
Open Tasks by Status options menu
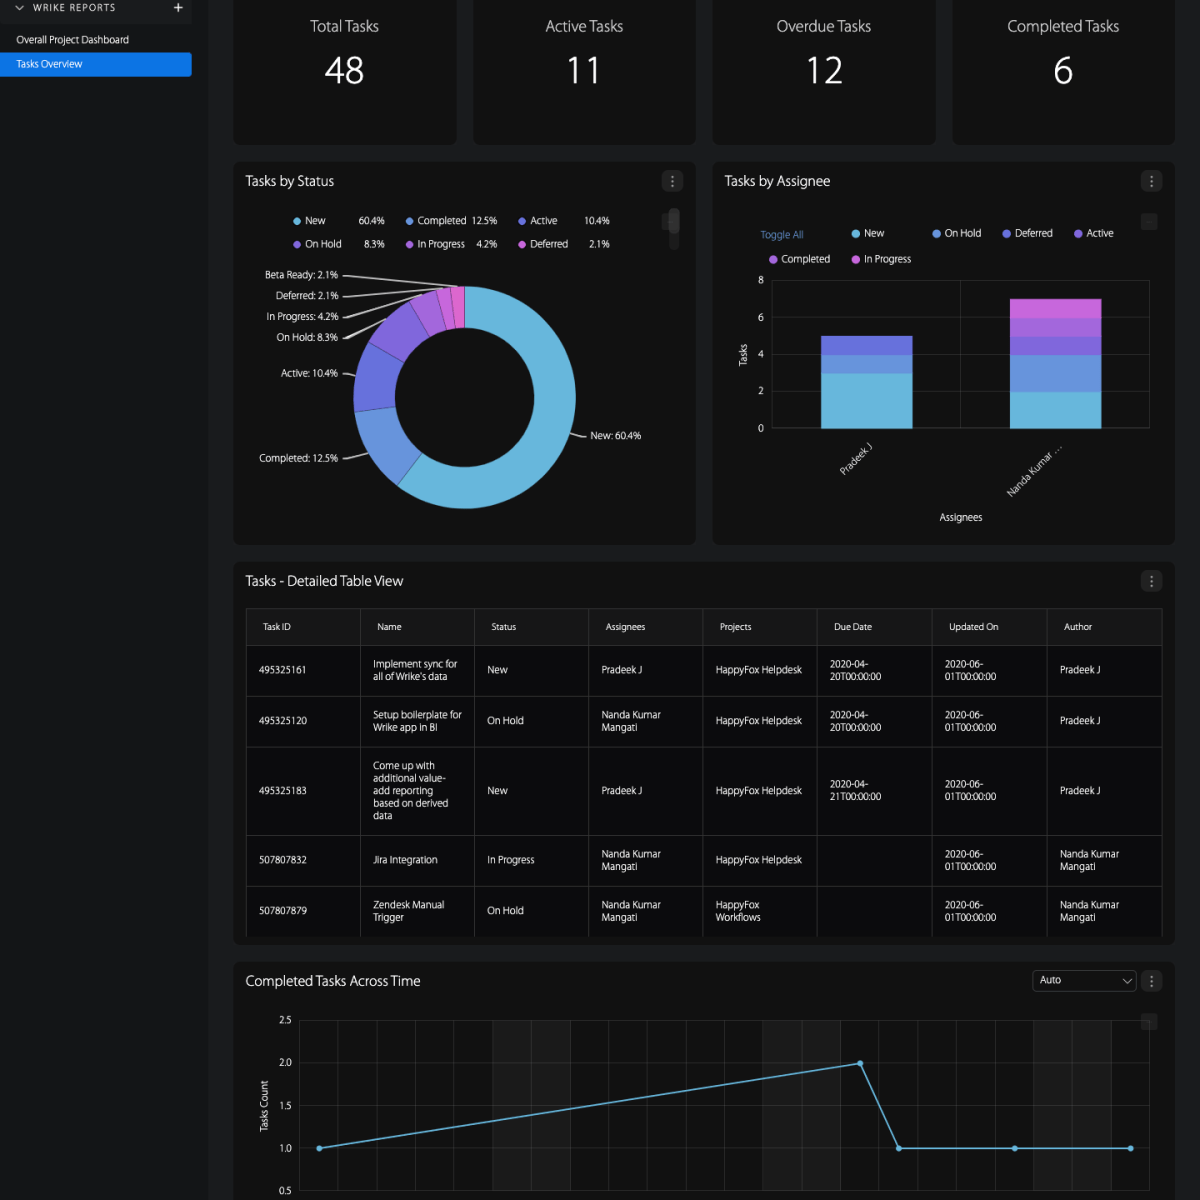pos(672,181)
